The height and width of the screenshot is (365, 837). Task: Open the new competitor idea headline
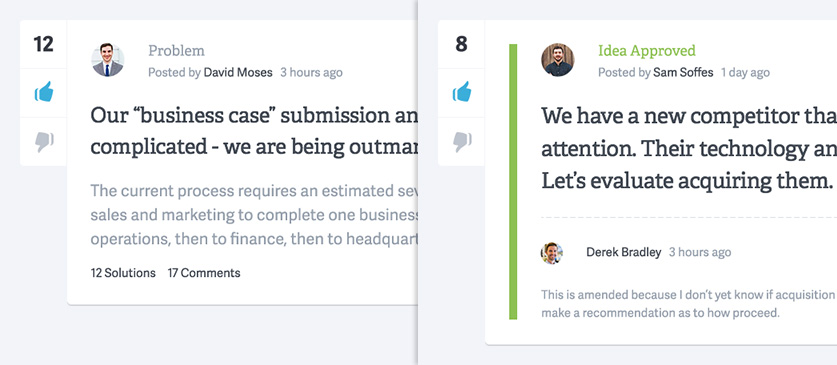pyautogui.click(x=689, y=148)
